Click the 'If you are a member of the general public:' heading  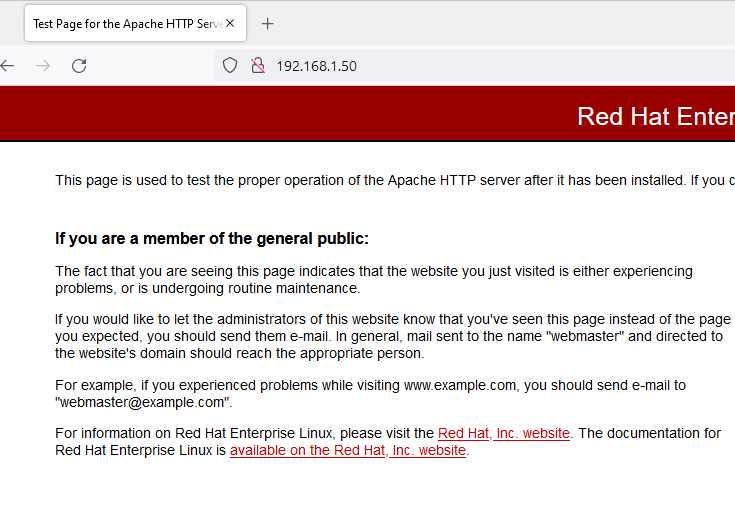click(212, 239)
